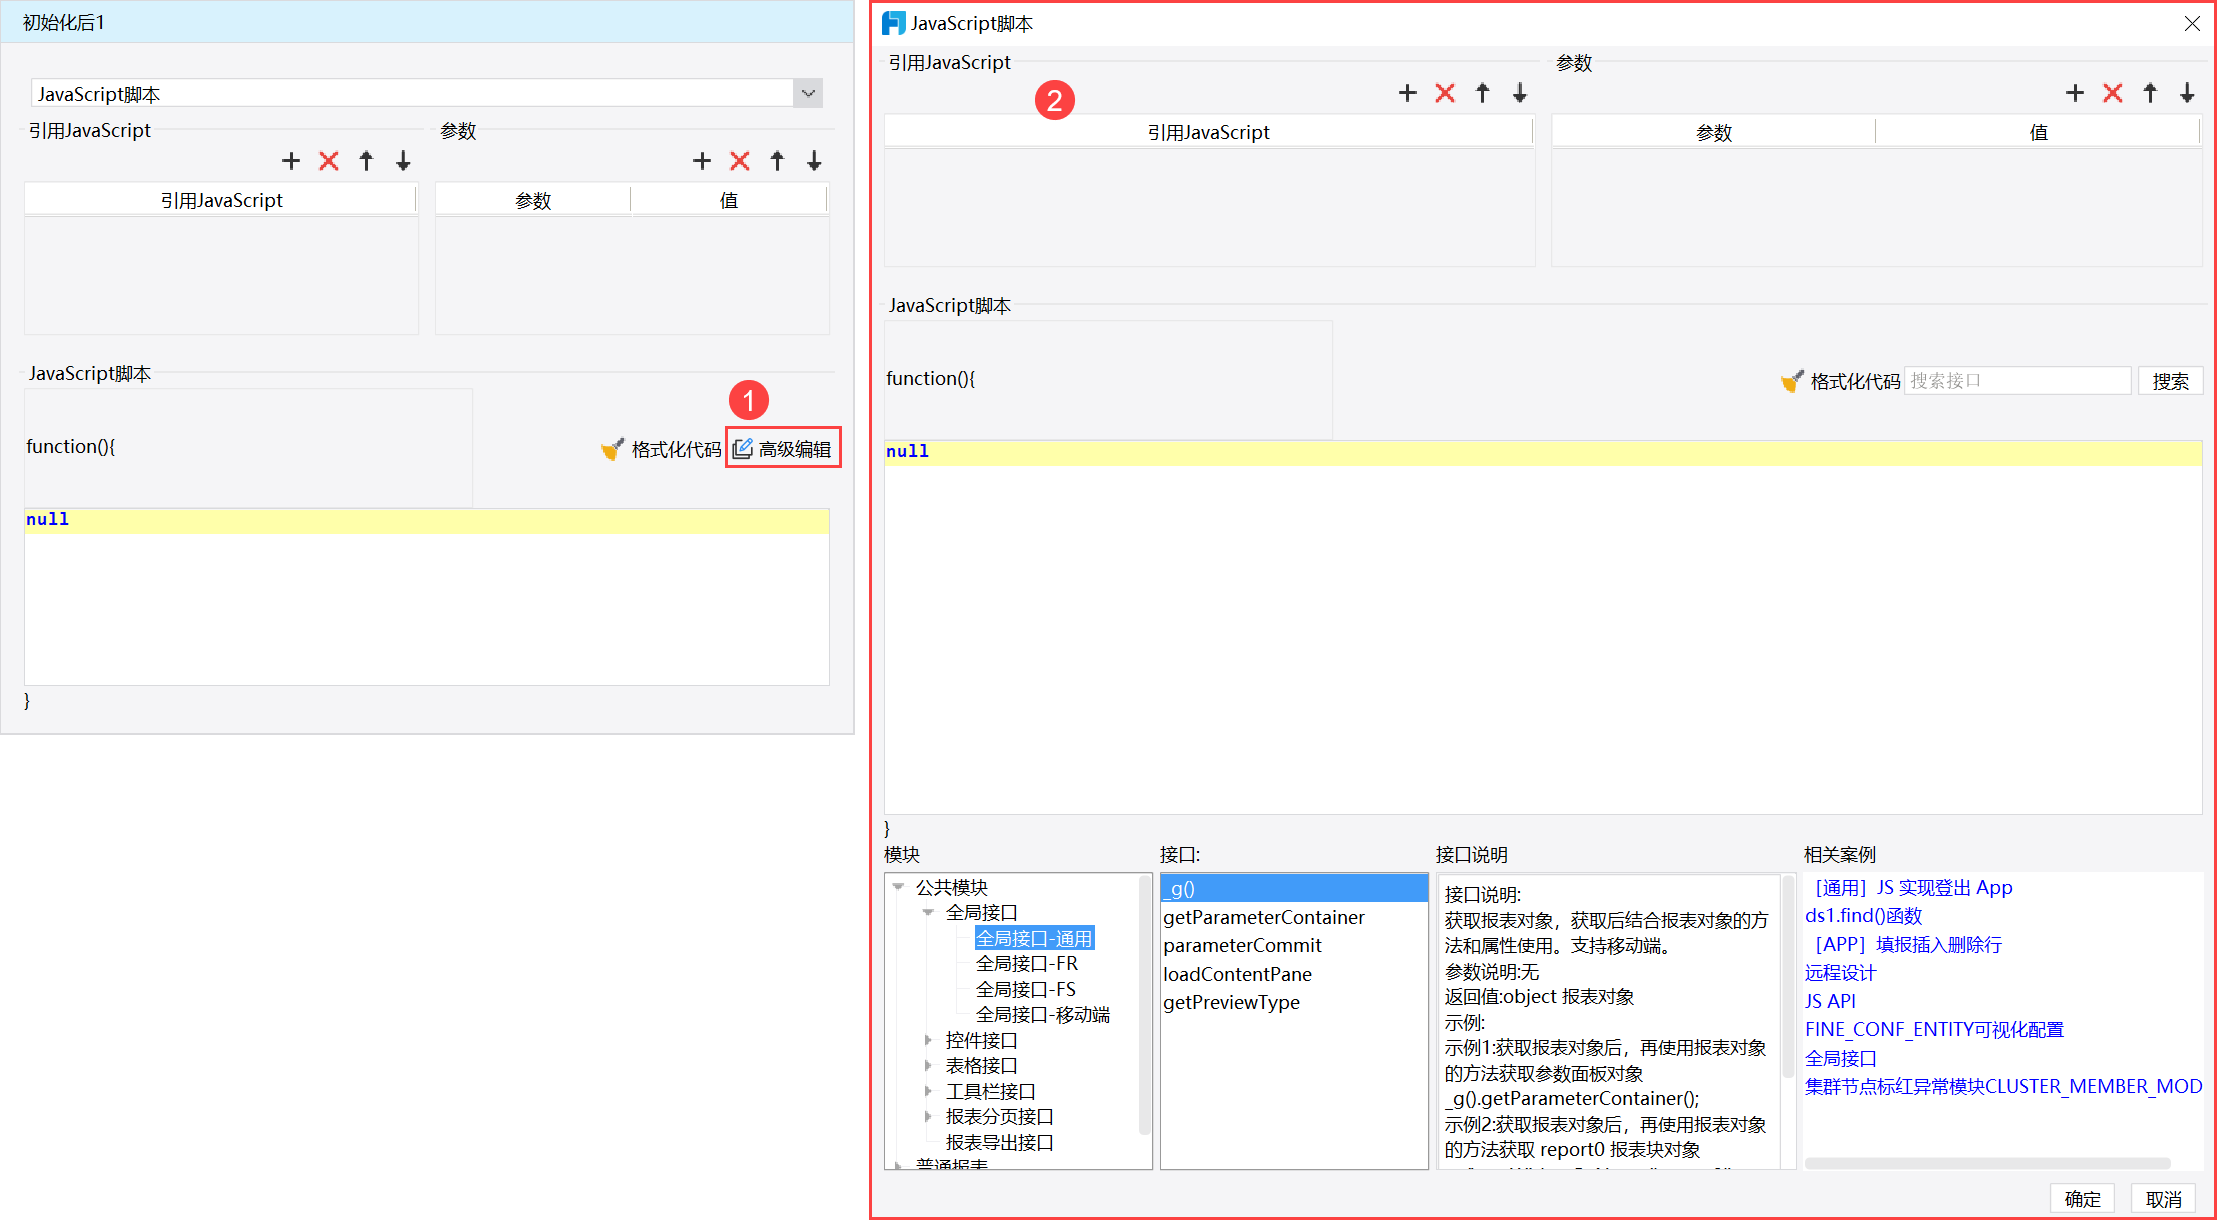This screenshot has height=1220, width=2217.
Task: Select getParameterContainer in the 接口 list
Action: pyautogui.click(x=1263, y=917)
